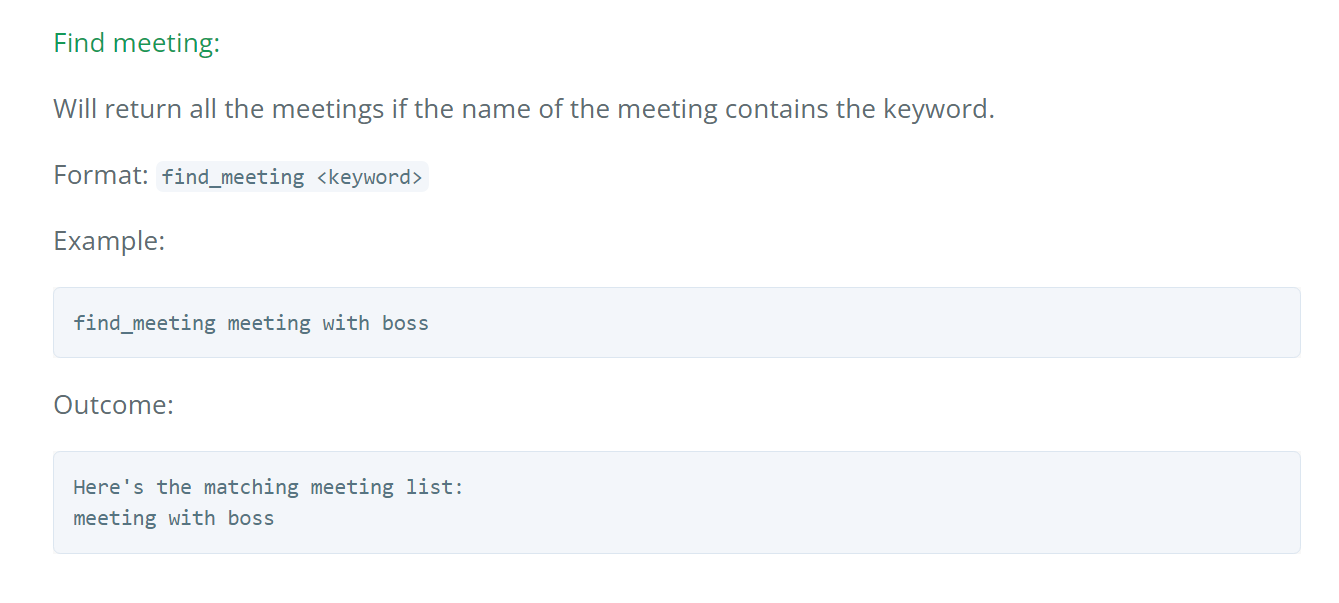Click the inline code find_meeting <keyword>
This screenshot has width=1339, height=603.
pyautogui.click(x=292, y=177)
